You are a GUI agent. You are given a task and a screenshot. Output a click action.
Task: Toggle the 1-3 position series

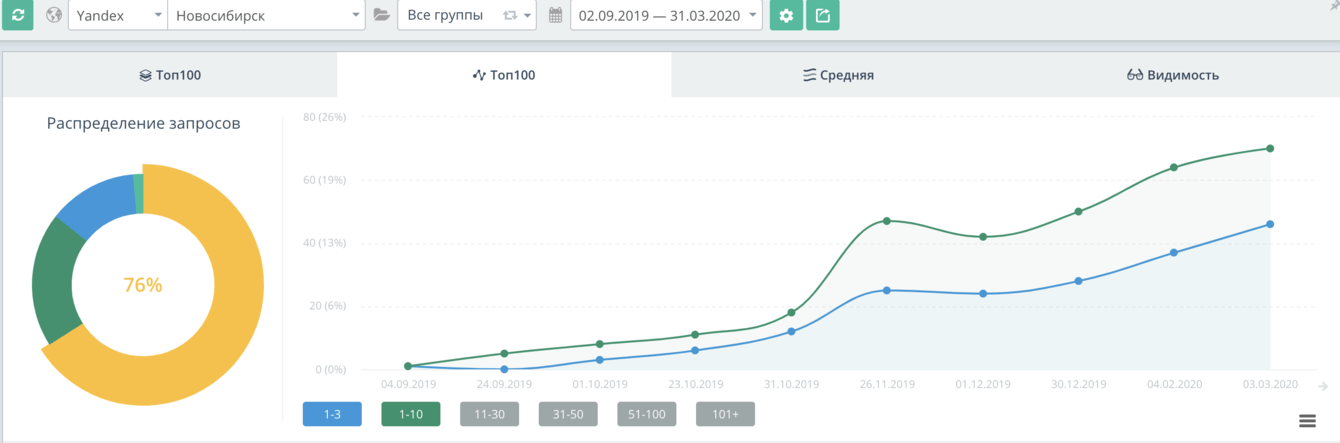[x=332, y=414]
